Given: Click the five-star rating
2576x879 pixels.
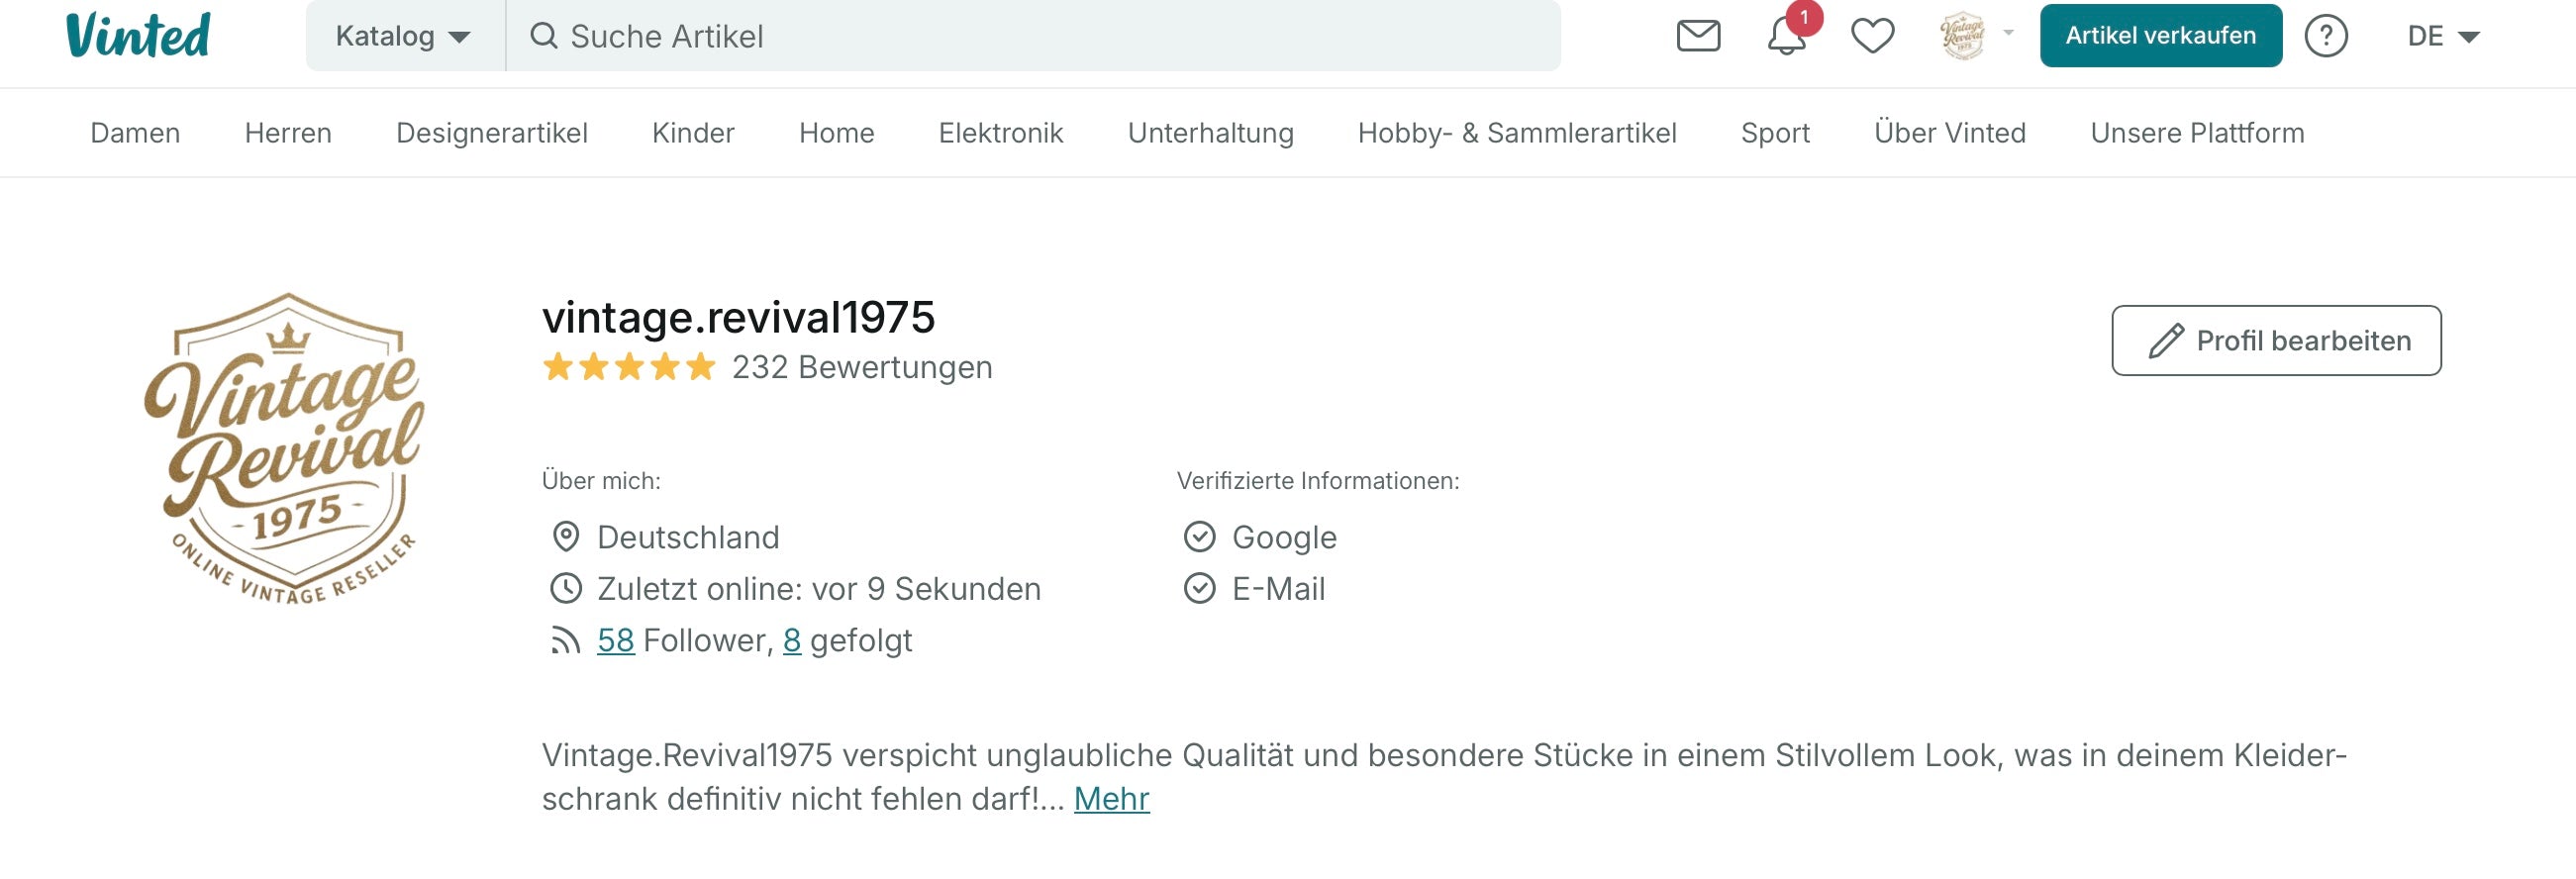Looking at the screenshot, I should [x=629, y=367].
